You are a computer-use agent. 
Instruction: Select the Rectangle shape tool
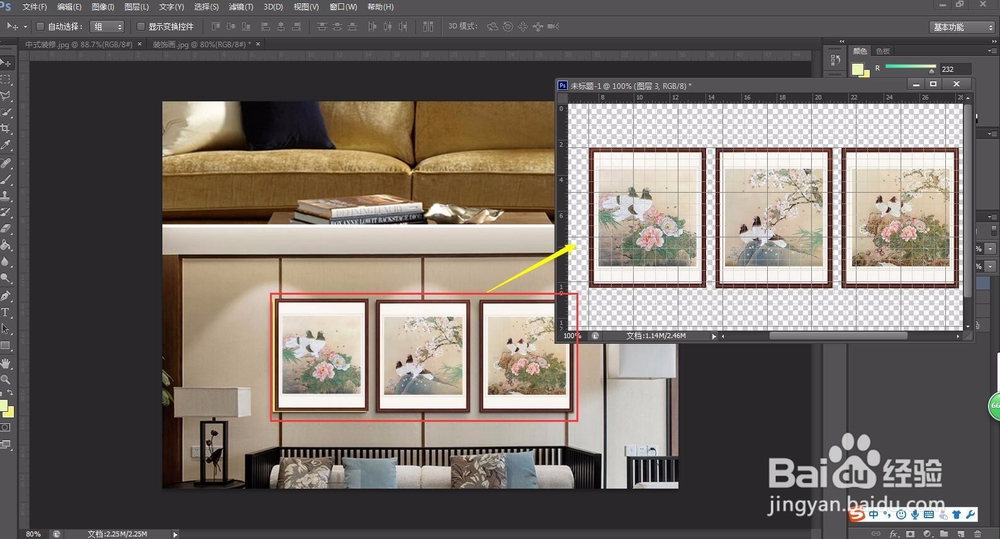pos(6,346)
